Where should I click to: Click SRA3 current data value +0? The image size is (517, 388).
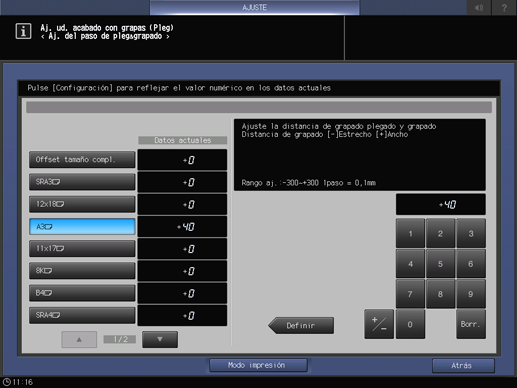(x=182, y=182)
